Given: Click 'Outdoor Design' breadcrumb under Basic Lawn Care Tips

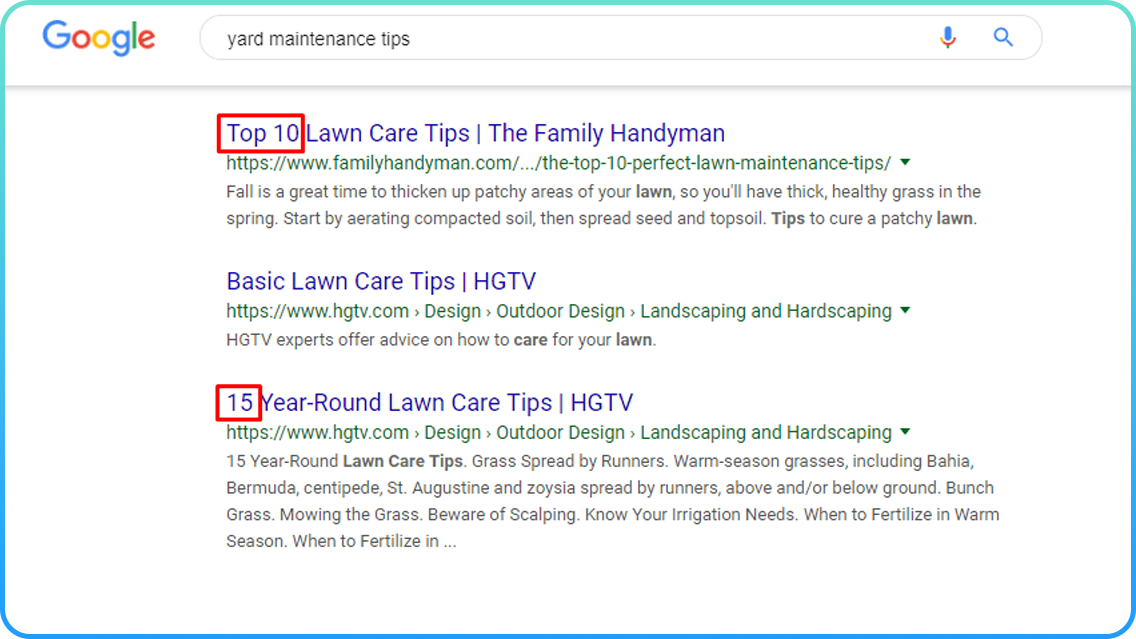Looking at the screenshot, I should point(560,311).
